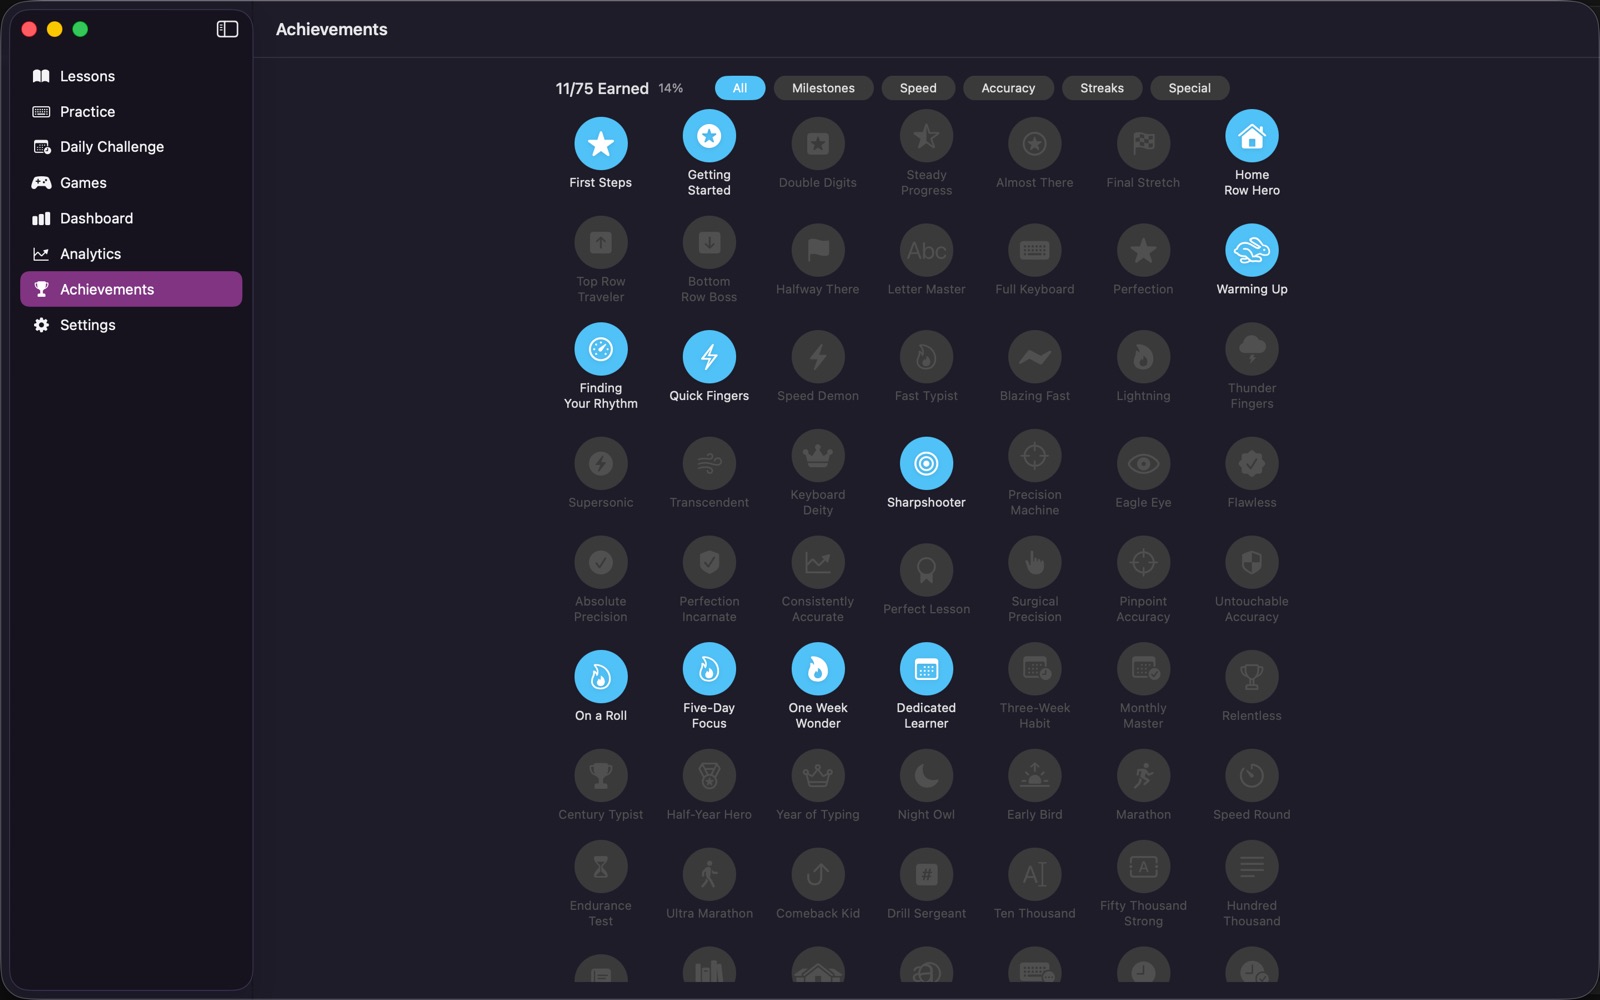
Task: View Analytics from the sidebar
Action: coord(131,254)
